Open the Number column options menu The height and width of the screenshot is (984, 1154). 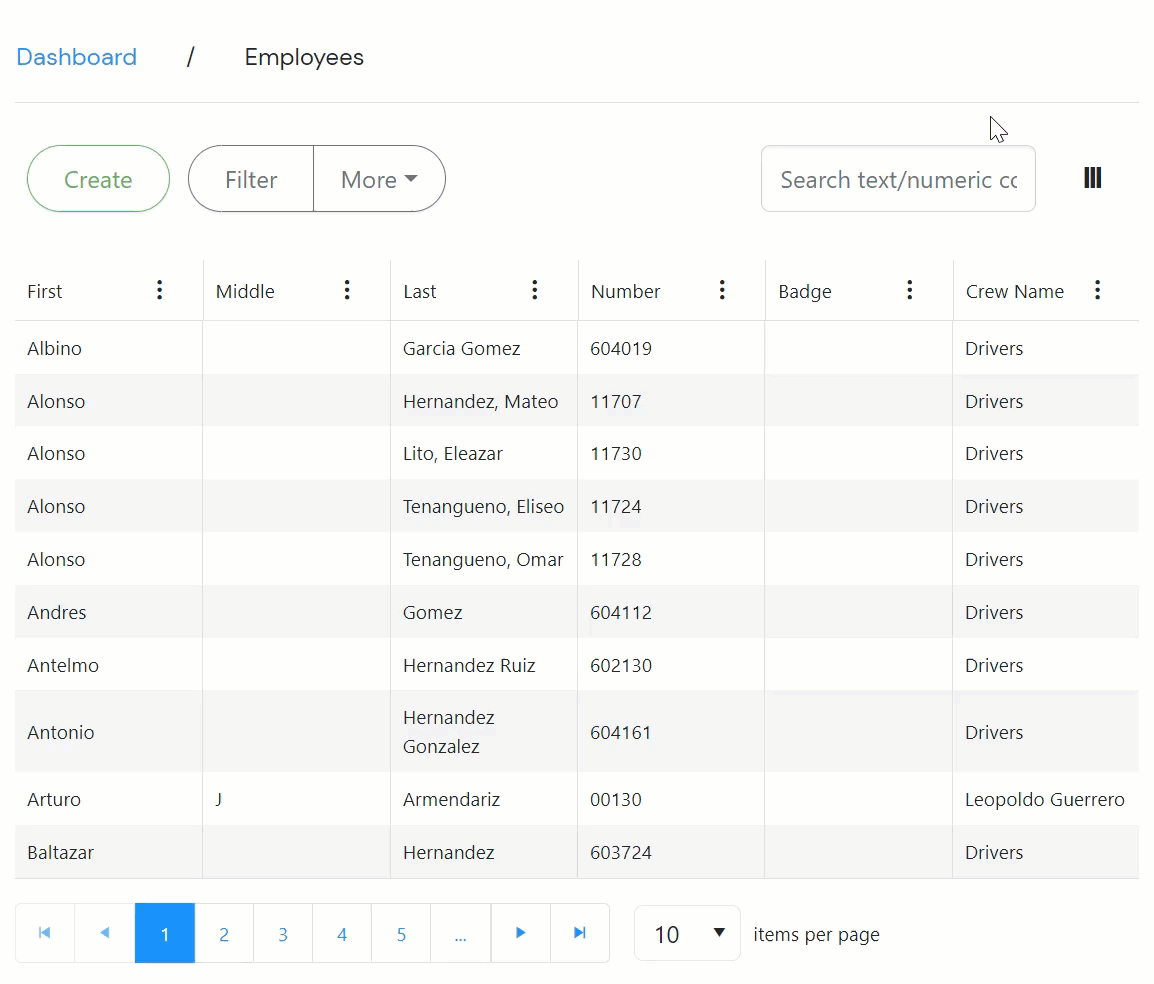(722, 290)
